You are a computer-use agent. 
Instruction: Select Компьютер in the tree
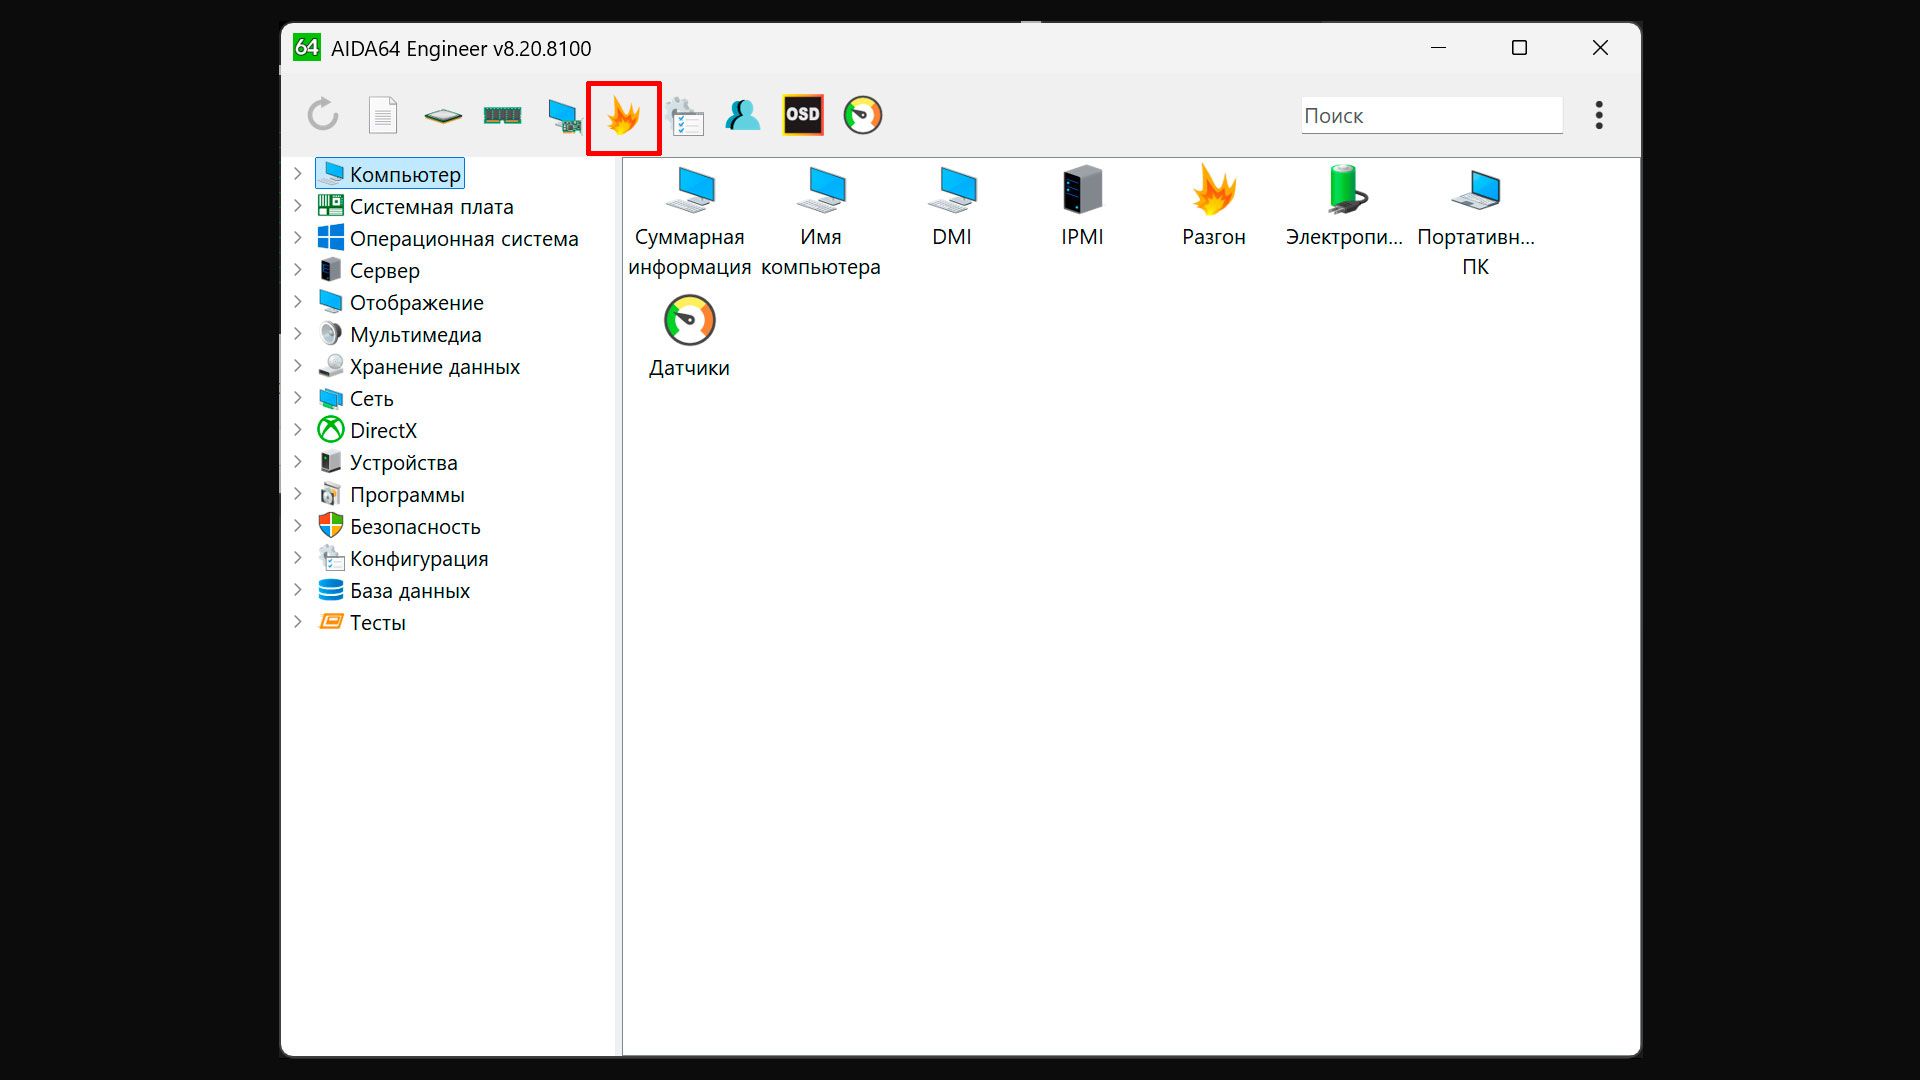point(390,174)
